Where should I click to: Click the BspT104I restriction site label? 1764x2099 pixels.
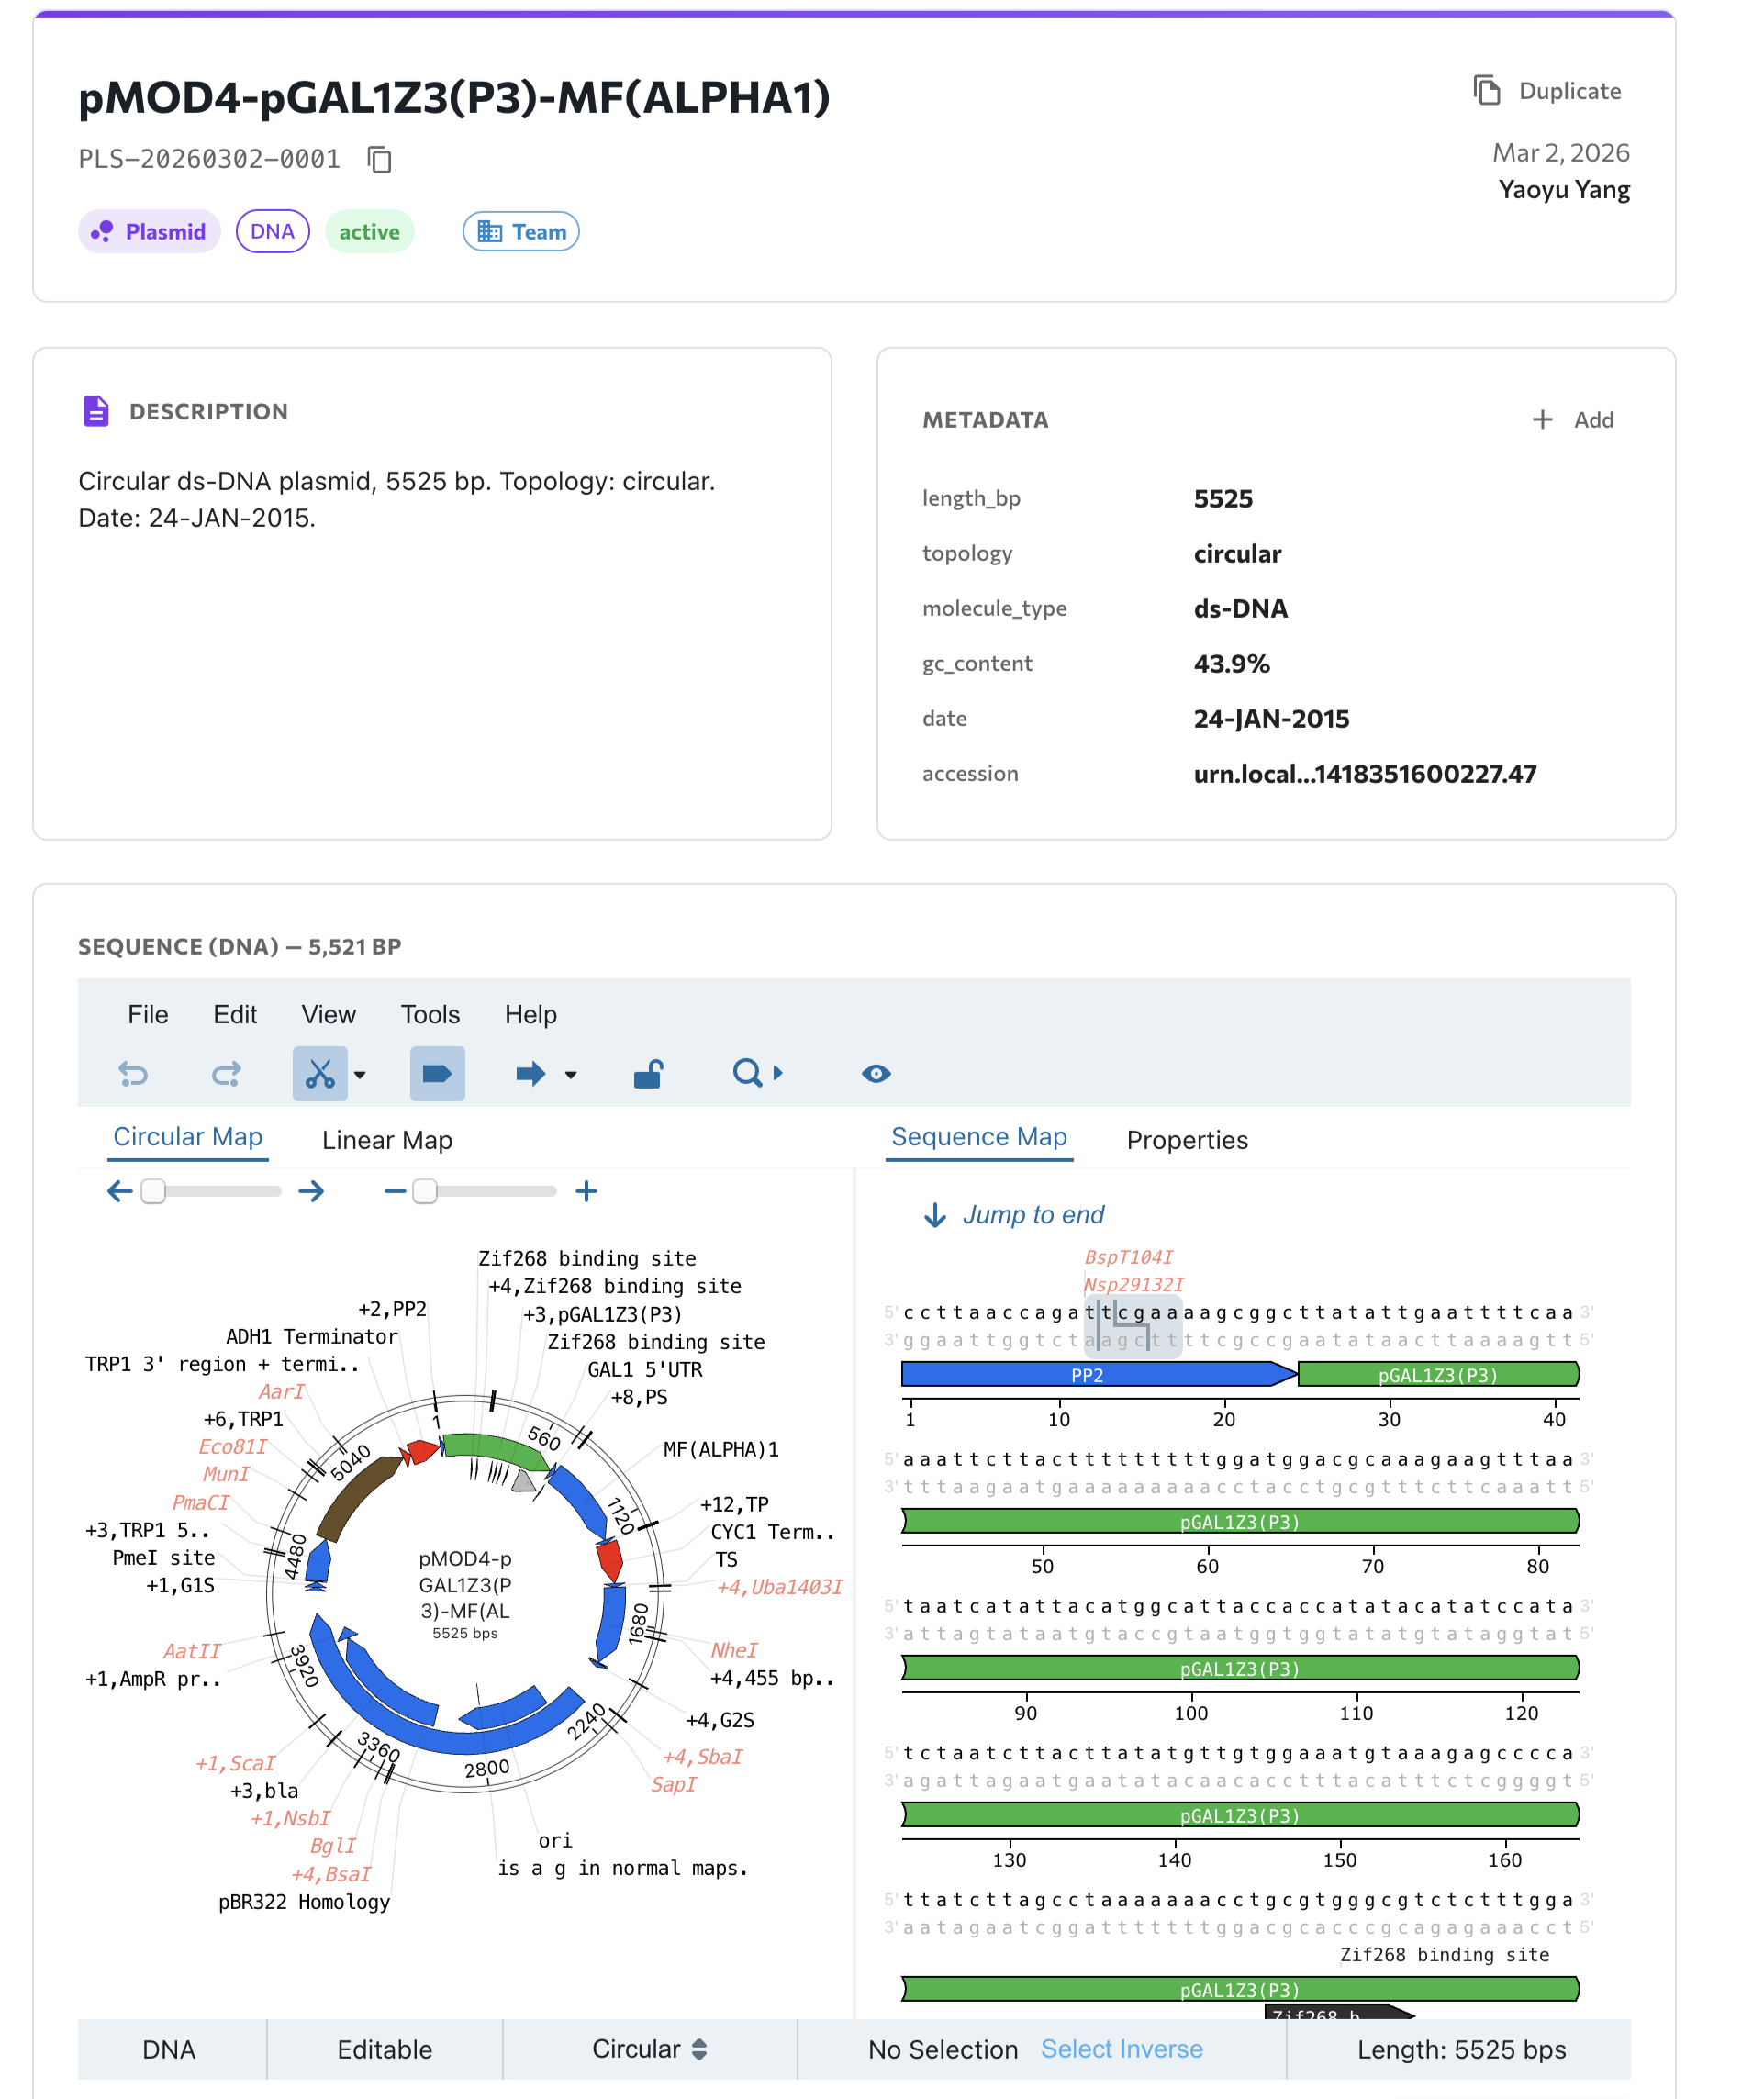[x=1128, y=1257]
